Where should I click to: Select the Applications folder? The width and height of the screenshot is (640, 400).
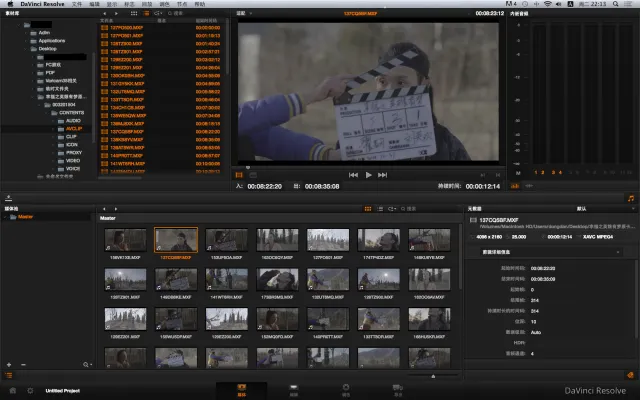[x=51, y=41]
